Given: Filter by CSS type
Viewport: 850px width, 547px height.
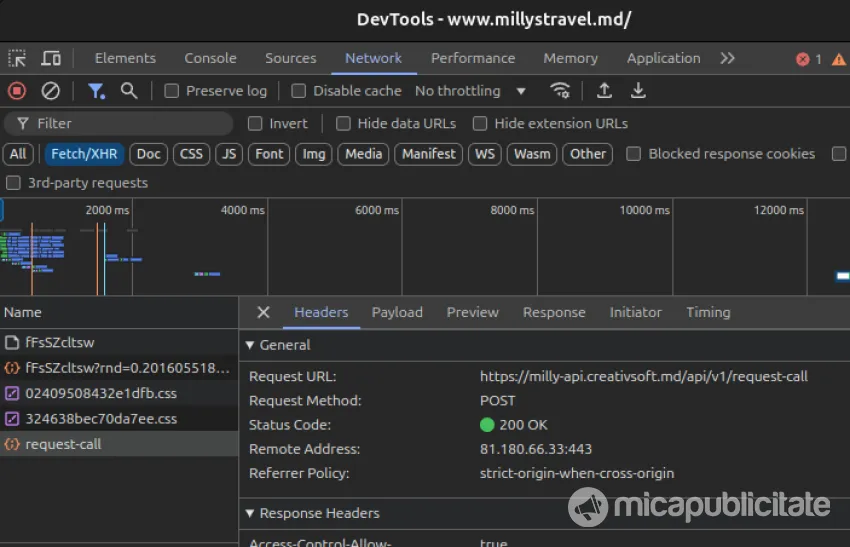Looking at the screenshot, I should [x=191, y=154].
